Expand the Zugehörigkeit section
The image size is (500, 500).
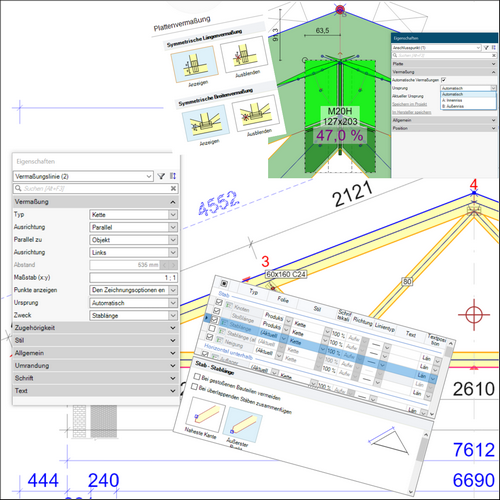coord(95,328)
